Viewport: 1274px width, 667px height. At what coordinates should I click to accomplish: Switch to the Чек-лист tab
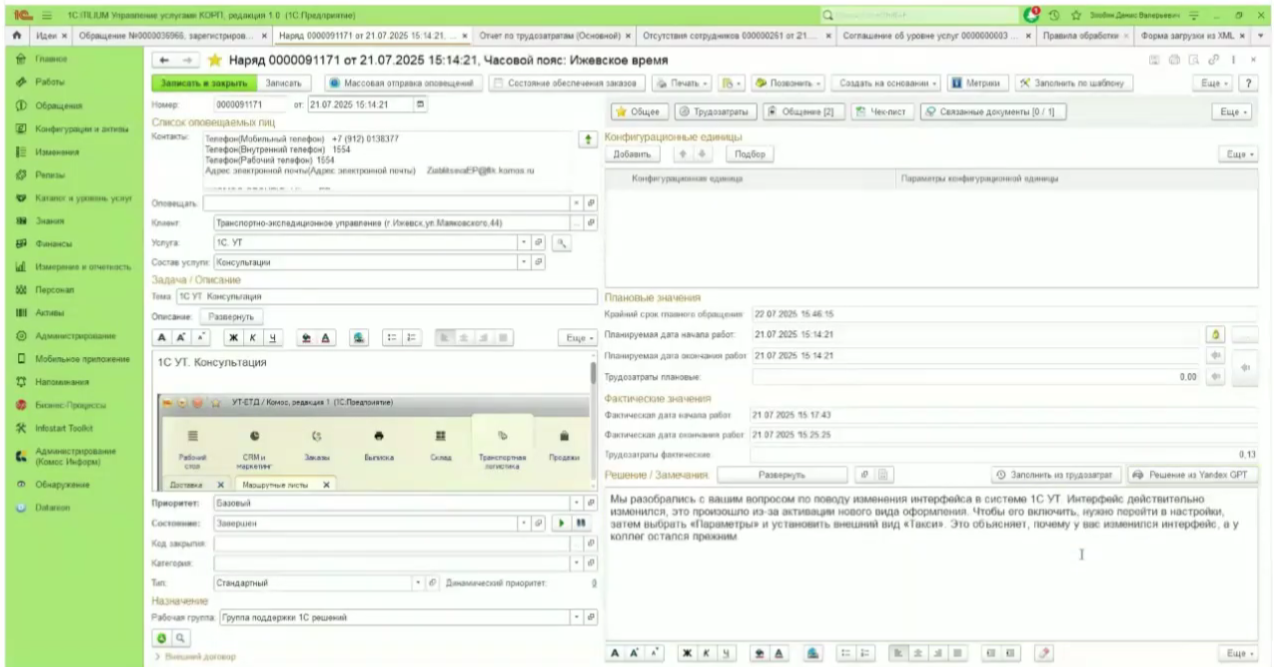[880, 113]
